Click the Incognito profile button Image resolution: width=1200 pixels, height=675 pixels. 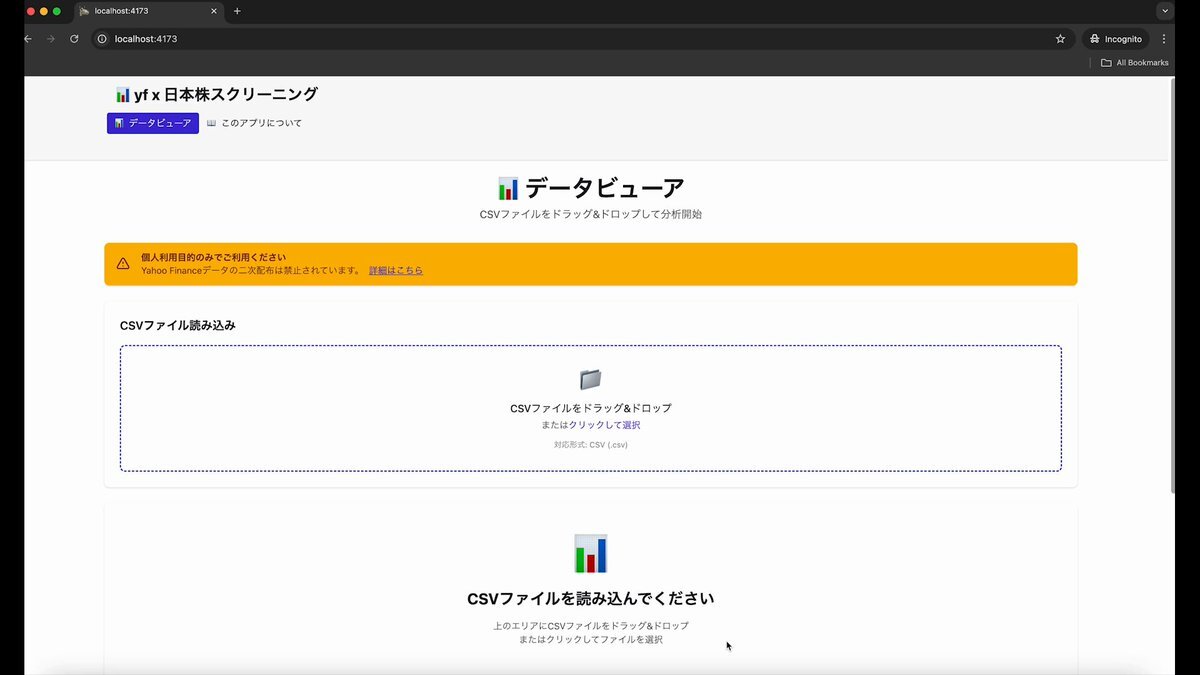[1115, 39]
